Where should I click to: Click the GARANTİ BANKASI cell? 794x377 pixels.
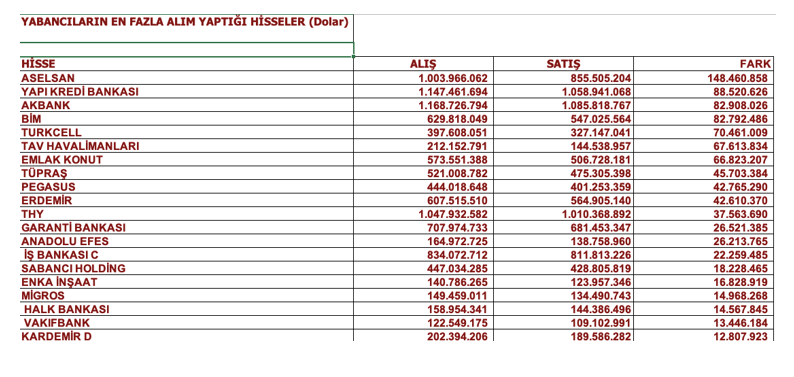(186, 227)
